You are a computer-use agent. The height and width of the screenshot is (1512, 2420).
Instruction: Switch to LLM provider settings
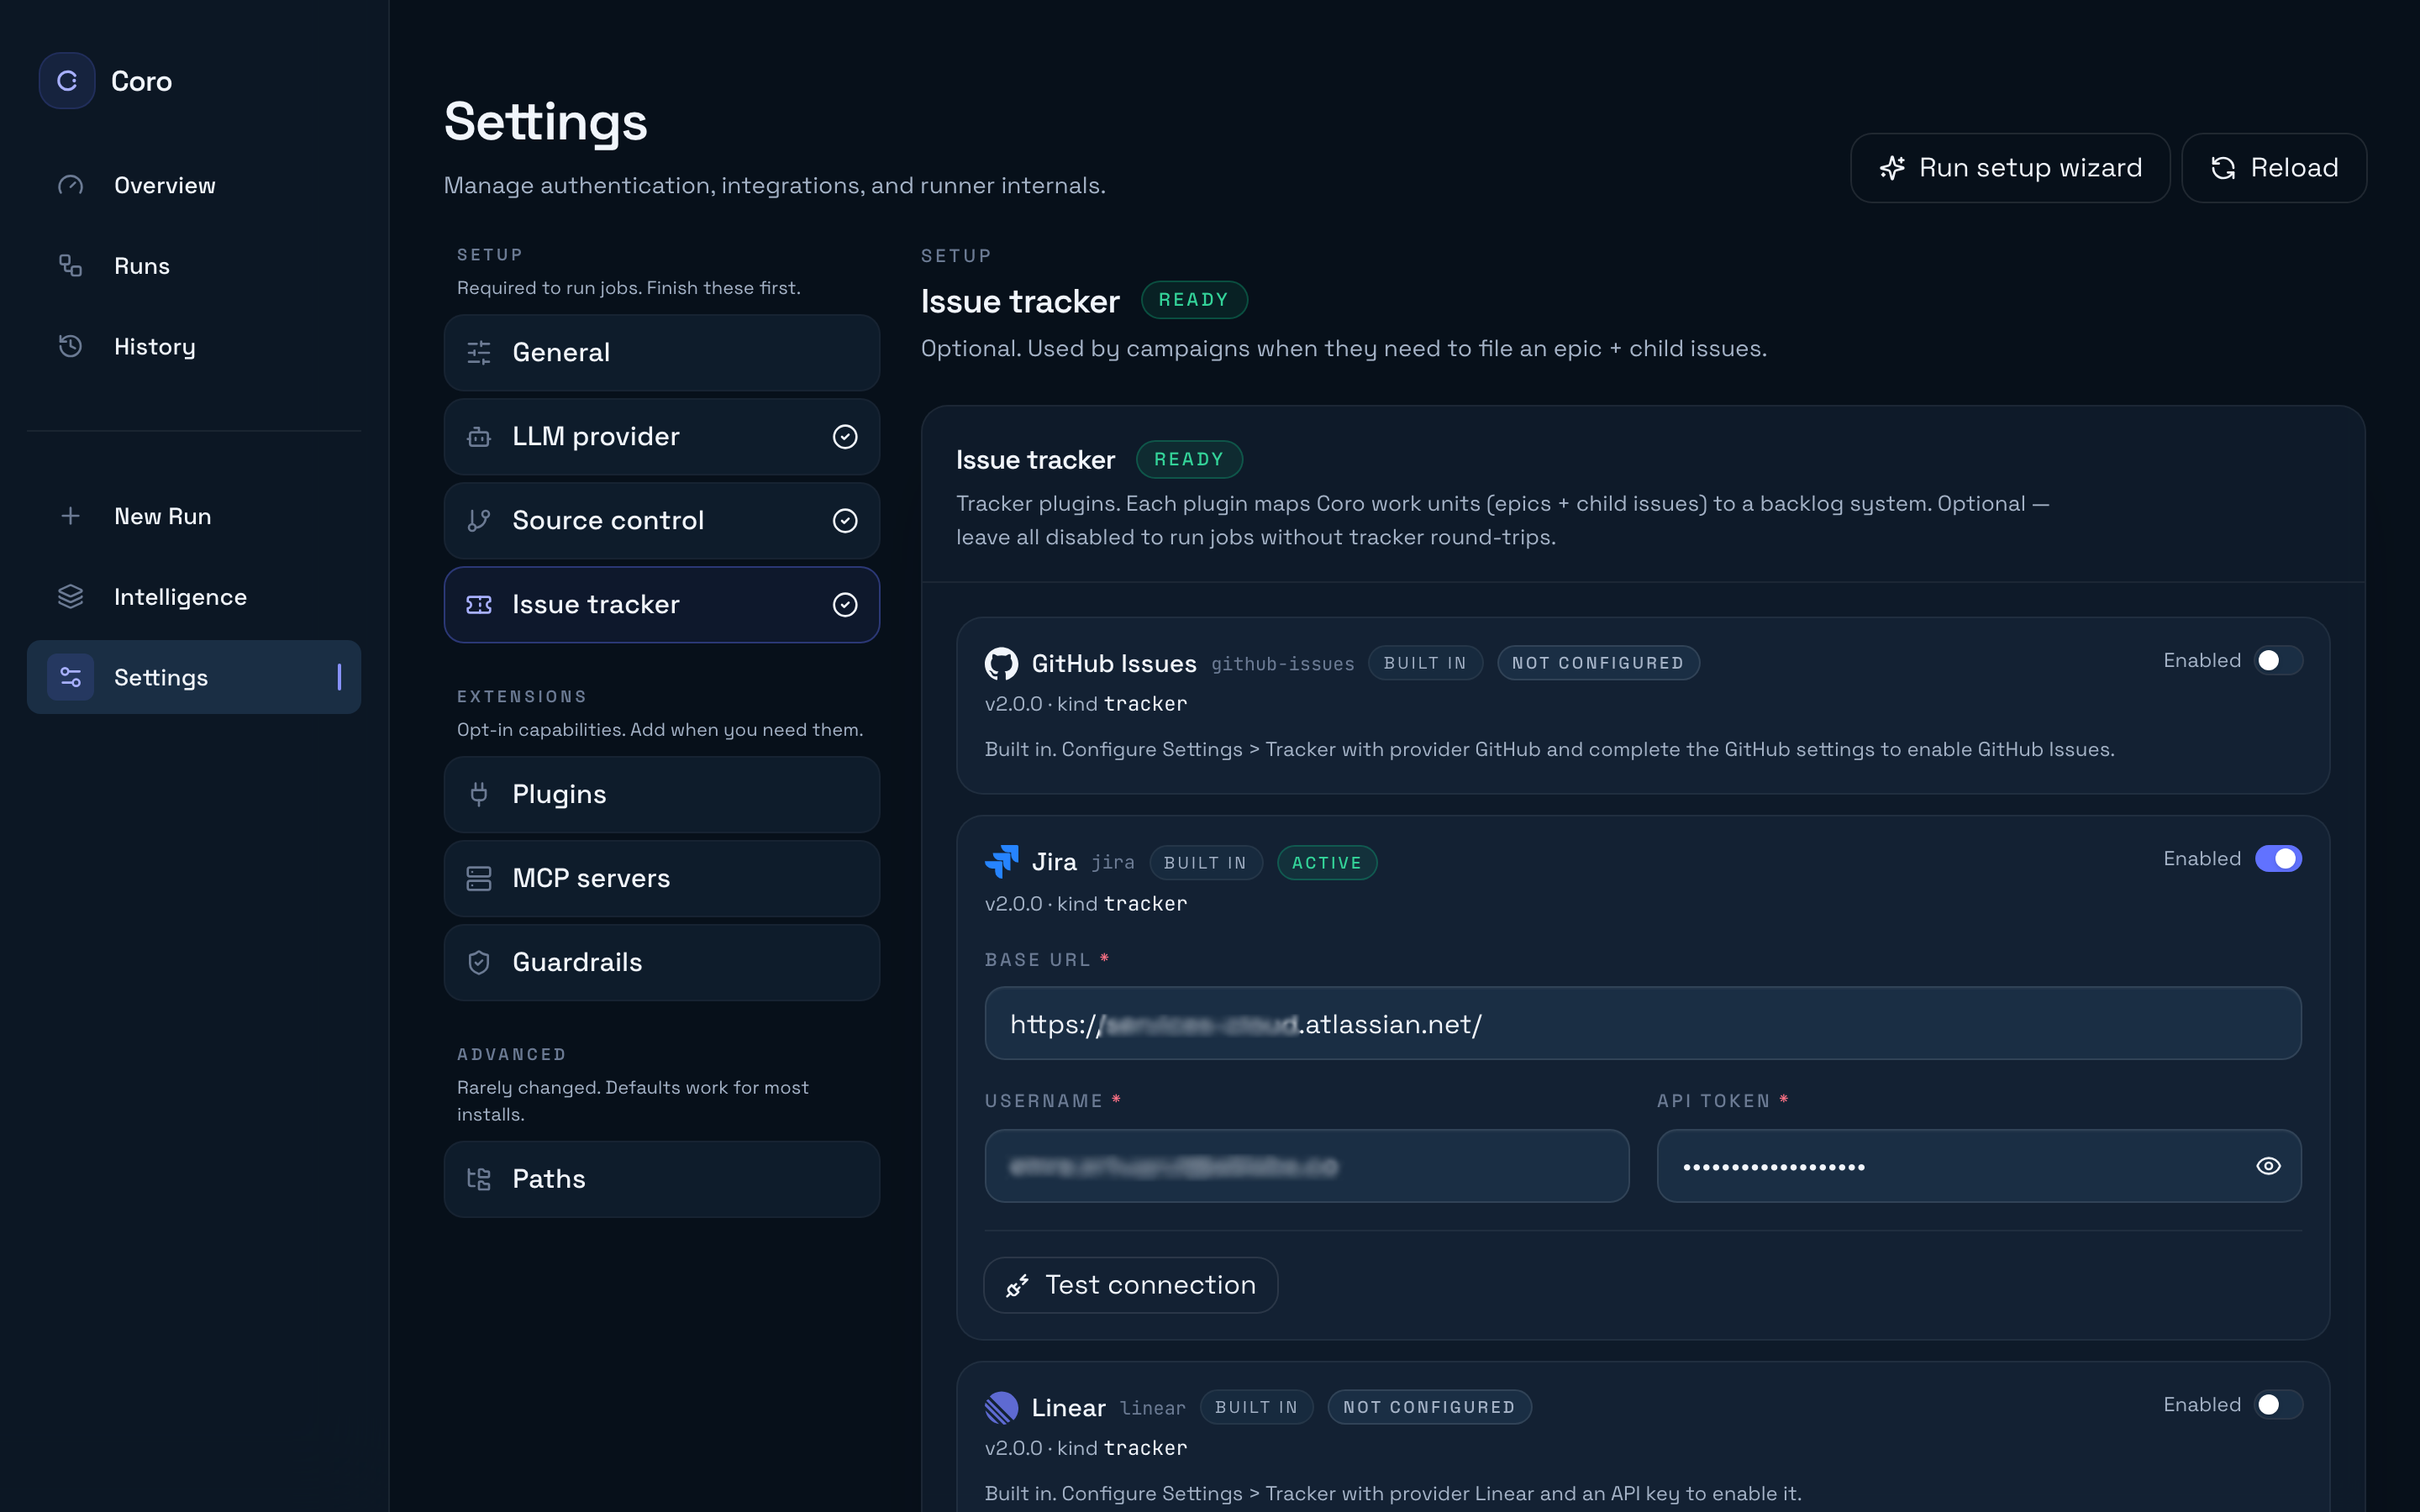pyautogui.click(x=661, y=436)
